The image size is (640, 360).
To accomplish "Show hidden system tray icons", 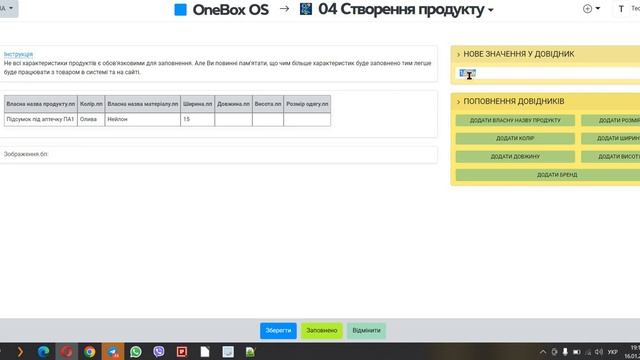I will [543, 352].
